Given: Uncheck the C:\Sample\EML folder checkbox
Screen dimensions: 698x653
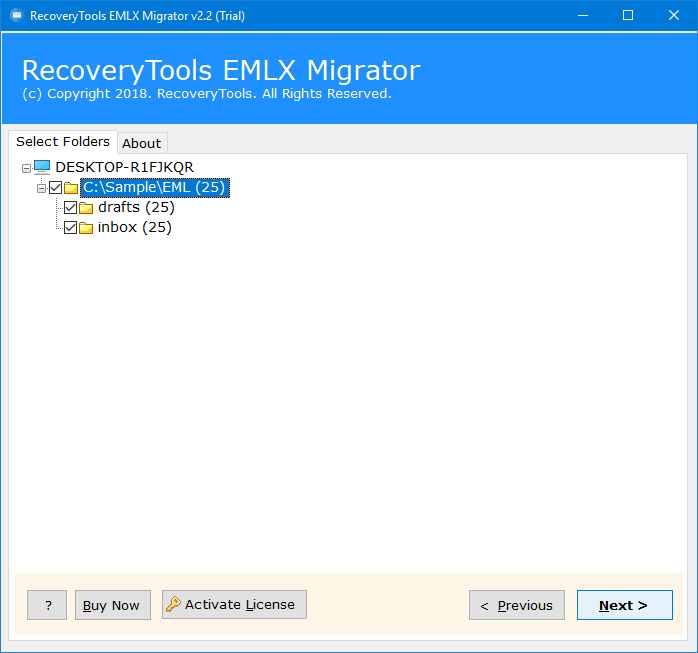Looking at the screenshot, I should pos(56,187).
